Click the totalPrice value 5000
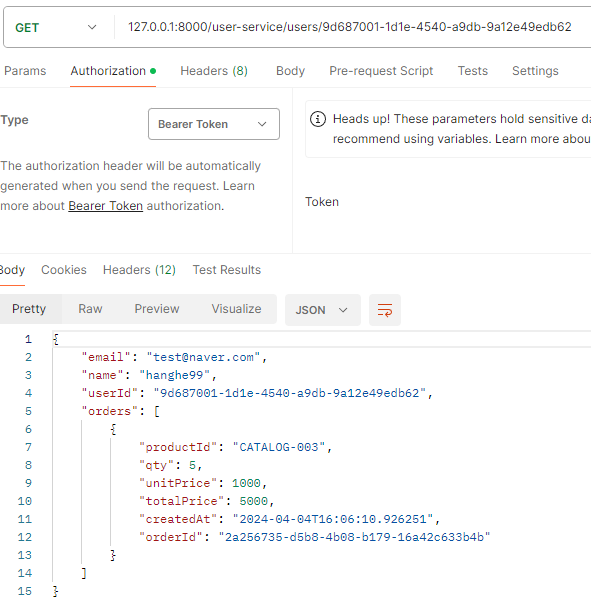 point(254,502)
